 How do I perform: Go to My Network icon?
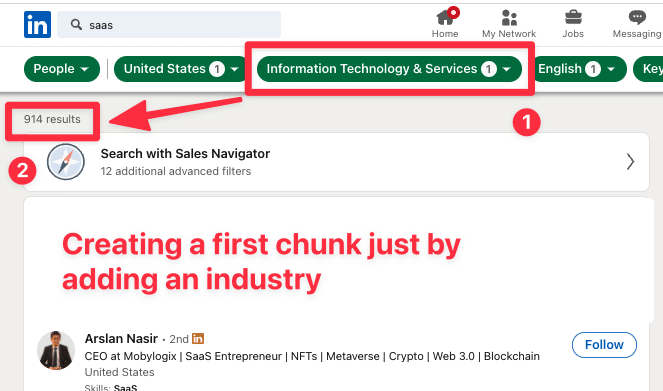pos(509,18)
